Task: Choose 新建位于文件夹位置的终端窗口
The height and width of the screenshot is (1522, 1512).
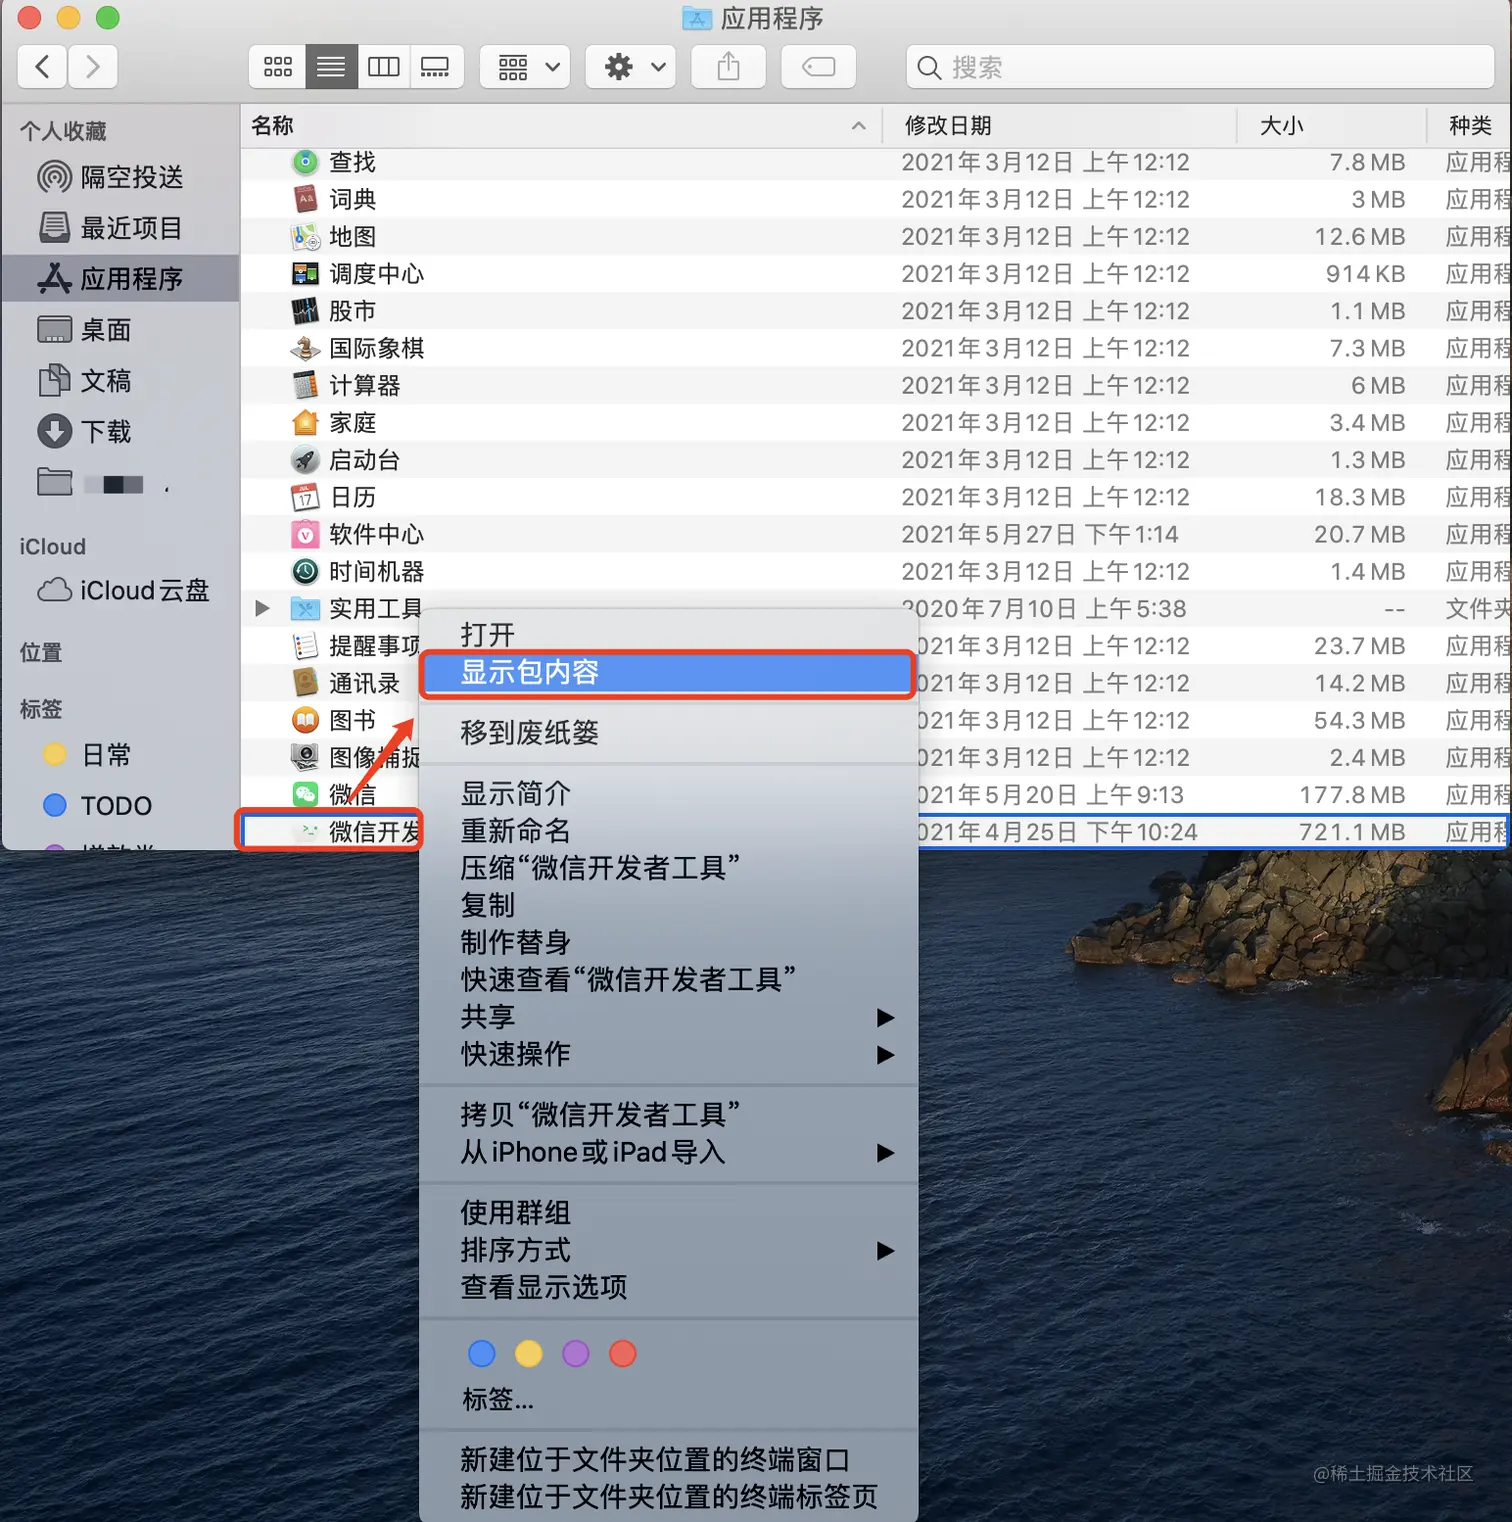Action: pyautogui.click(x=668, y=1460)
